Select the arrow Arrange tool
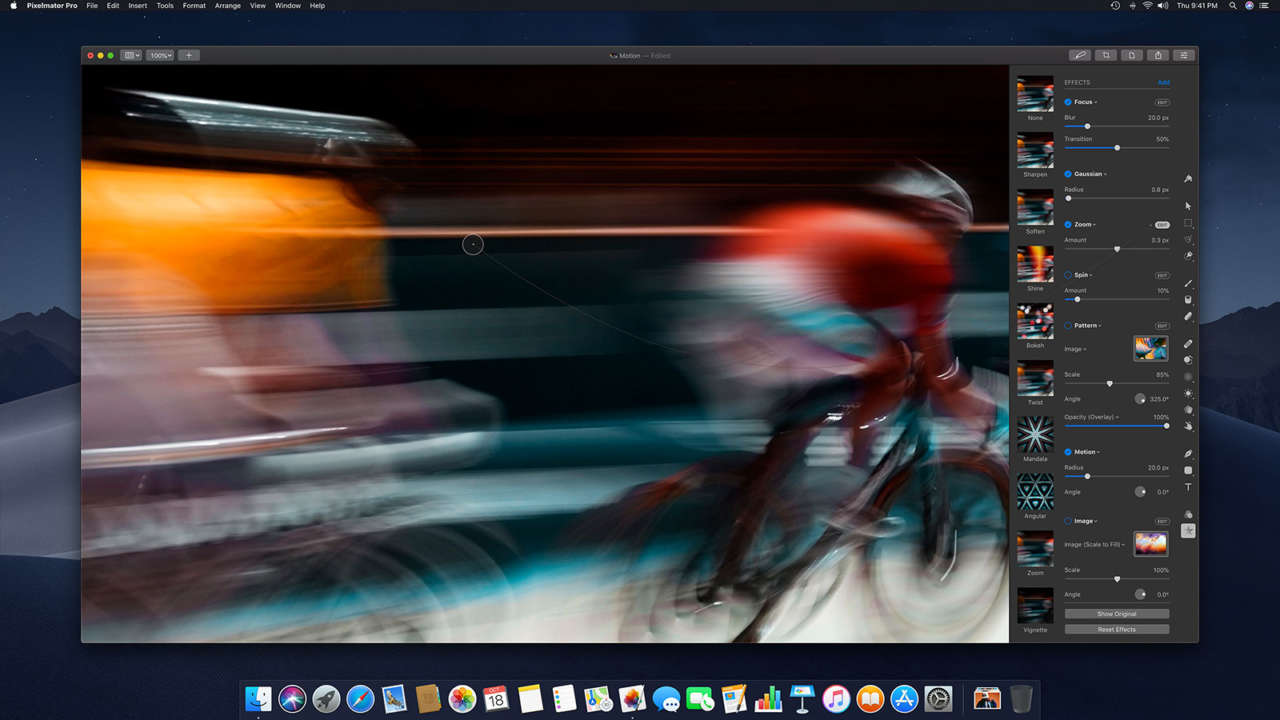The width and height of the screenshot is (1280, 720). tap(1188, 206)
